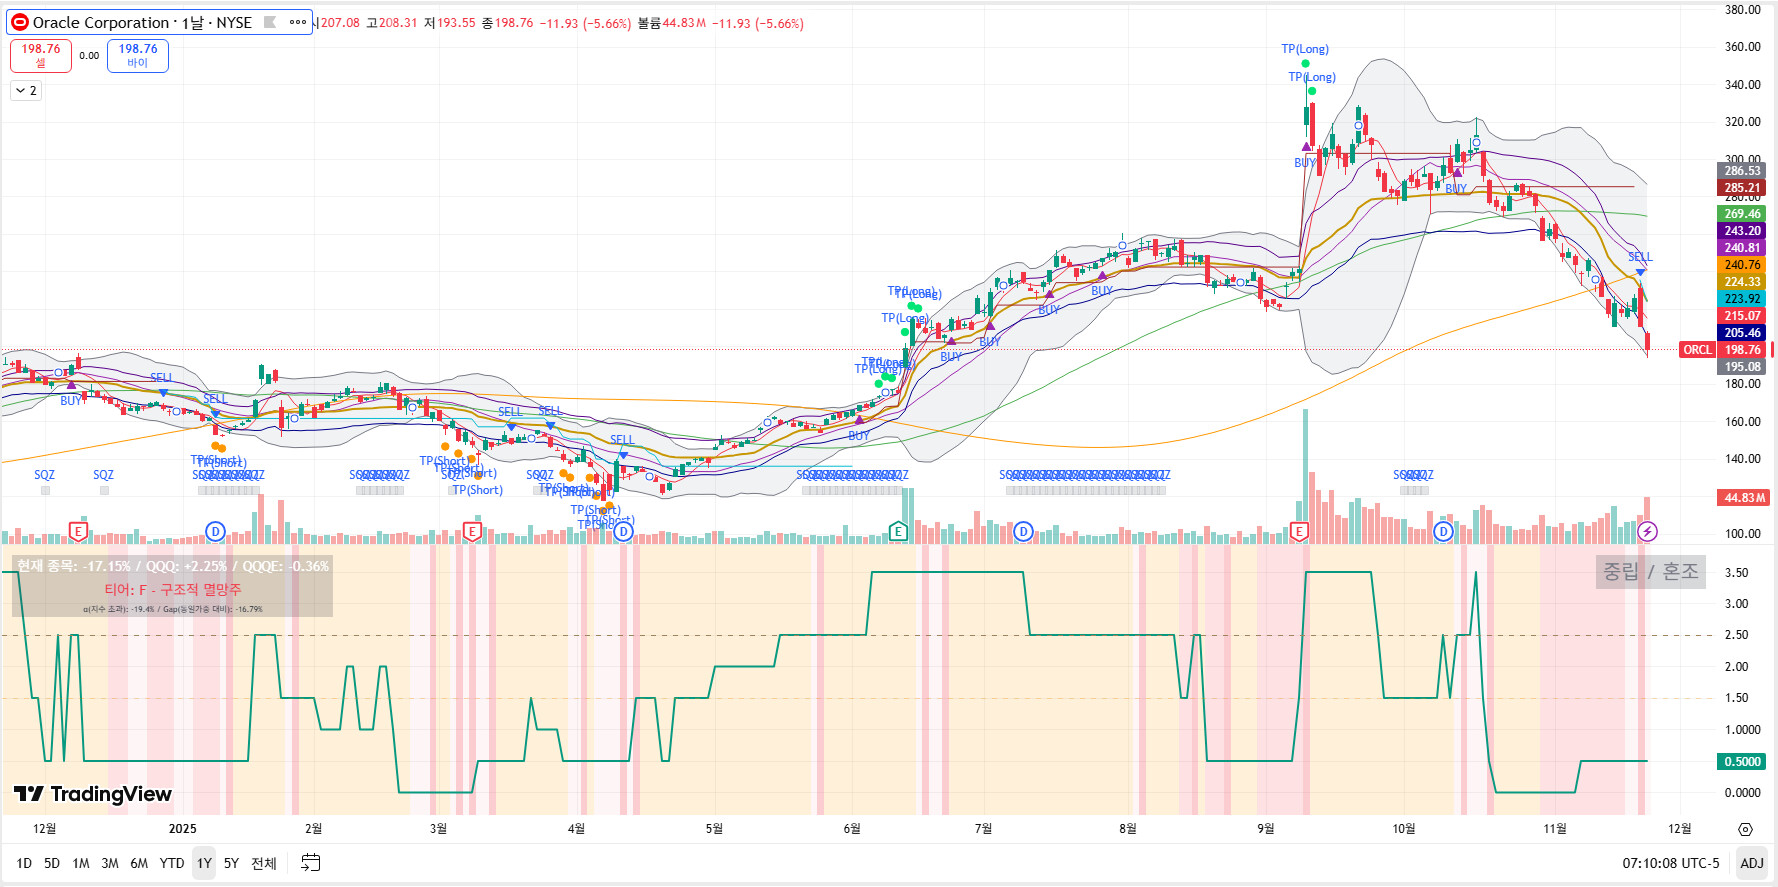Image resolution: width=1778 pixels, height=887 pixels.
Task: Click the gray 195.08 price axis label
Action: point(1742,367)
